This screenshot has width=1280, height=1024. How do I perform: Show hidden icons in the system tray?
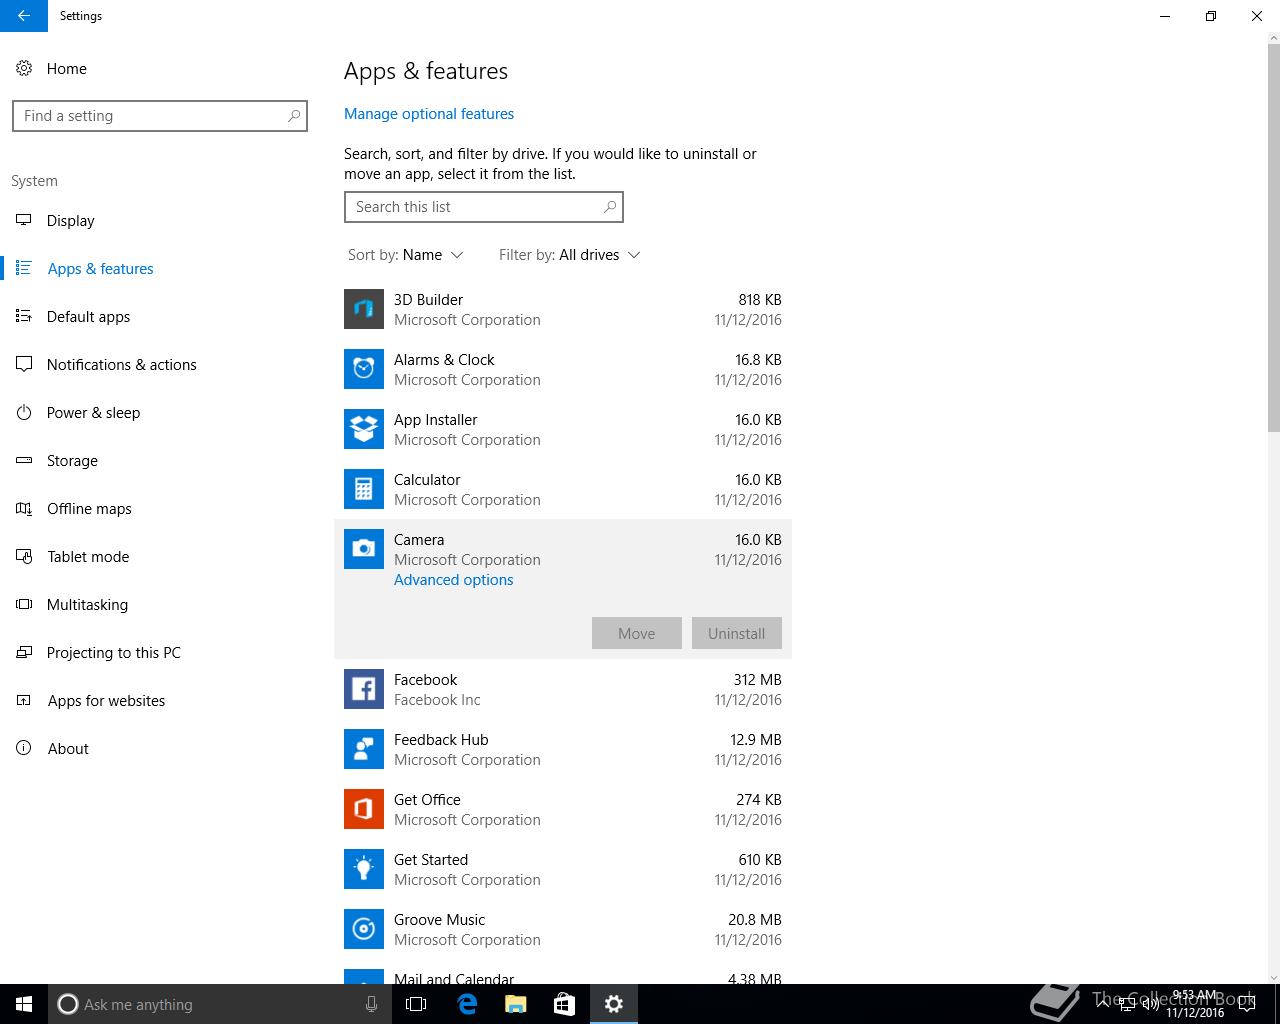[1102, 1004]
